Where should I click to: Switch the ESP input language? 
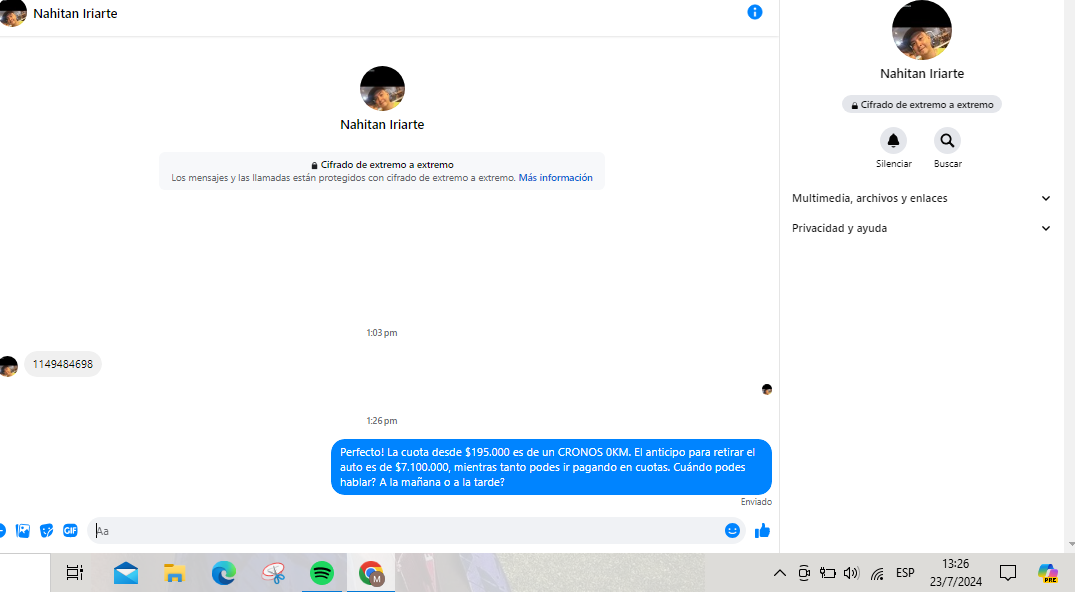click(905, 573)
